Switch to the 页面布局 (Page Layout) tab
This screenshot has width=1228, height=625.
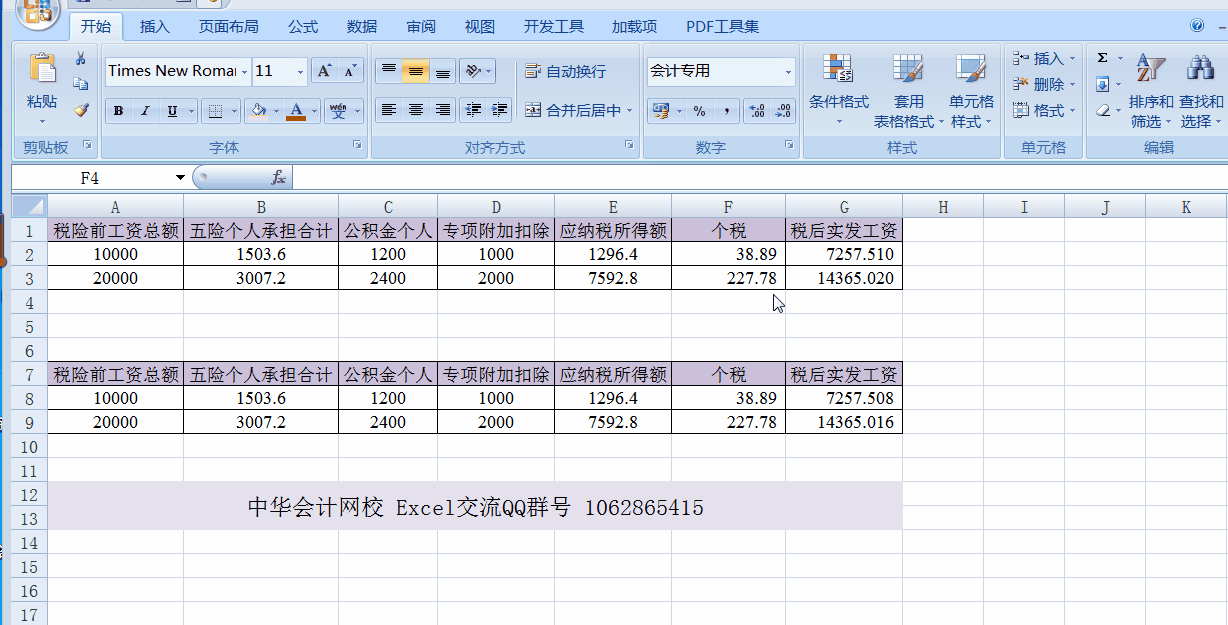(228, 27)
